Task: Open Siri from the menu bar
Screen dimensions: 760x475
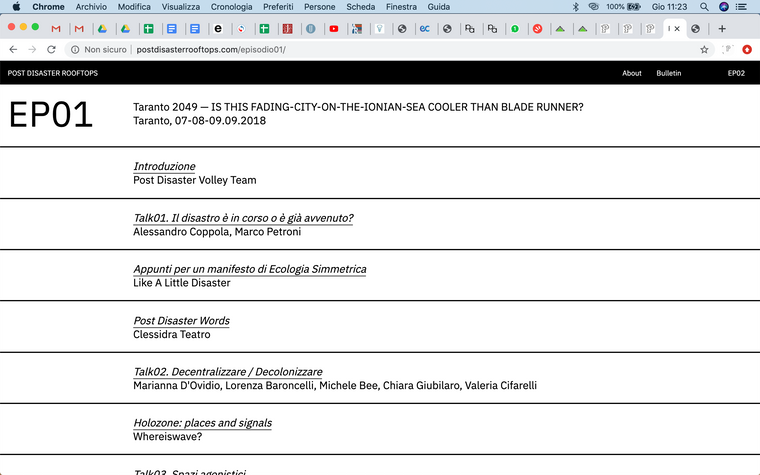Action: pos(724,6)
